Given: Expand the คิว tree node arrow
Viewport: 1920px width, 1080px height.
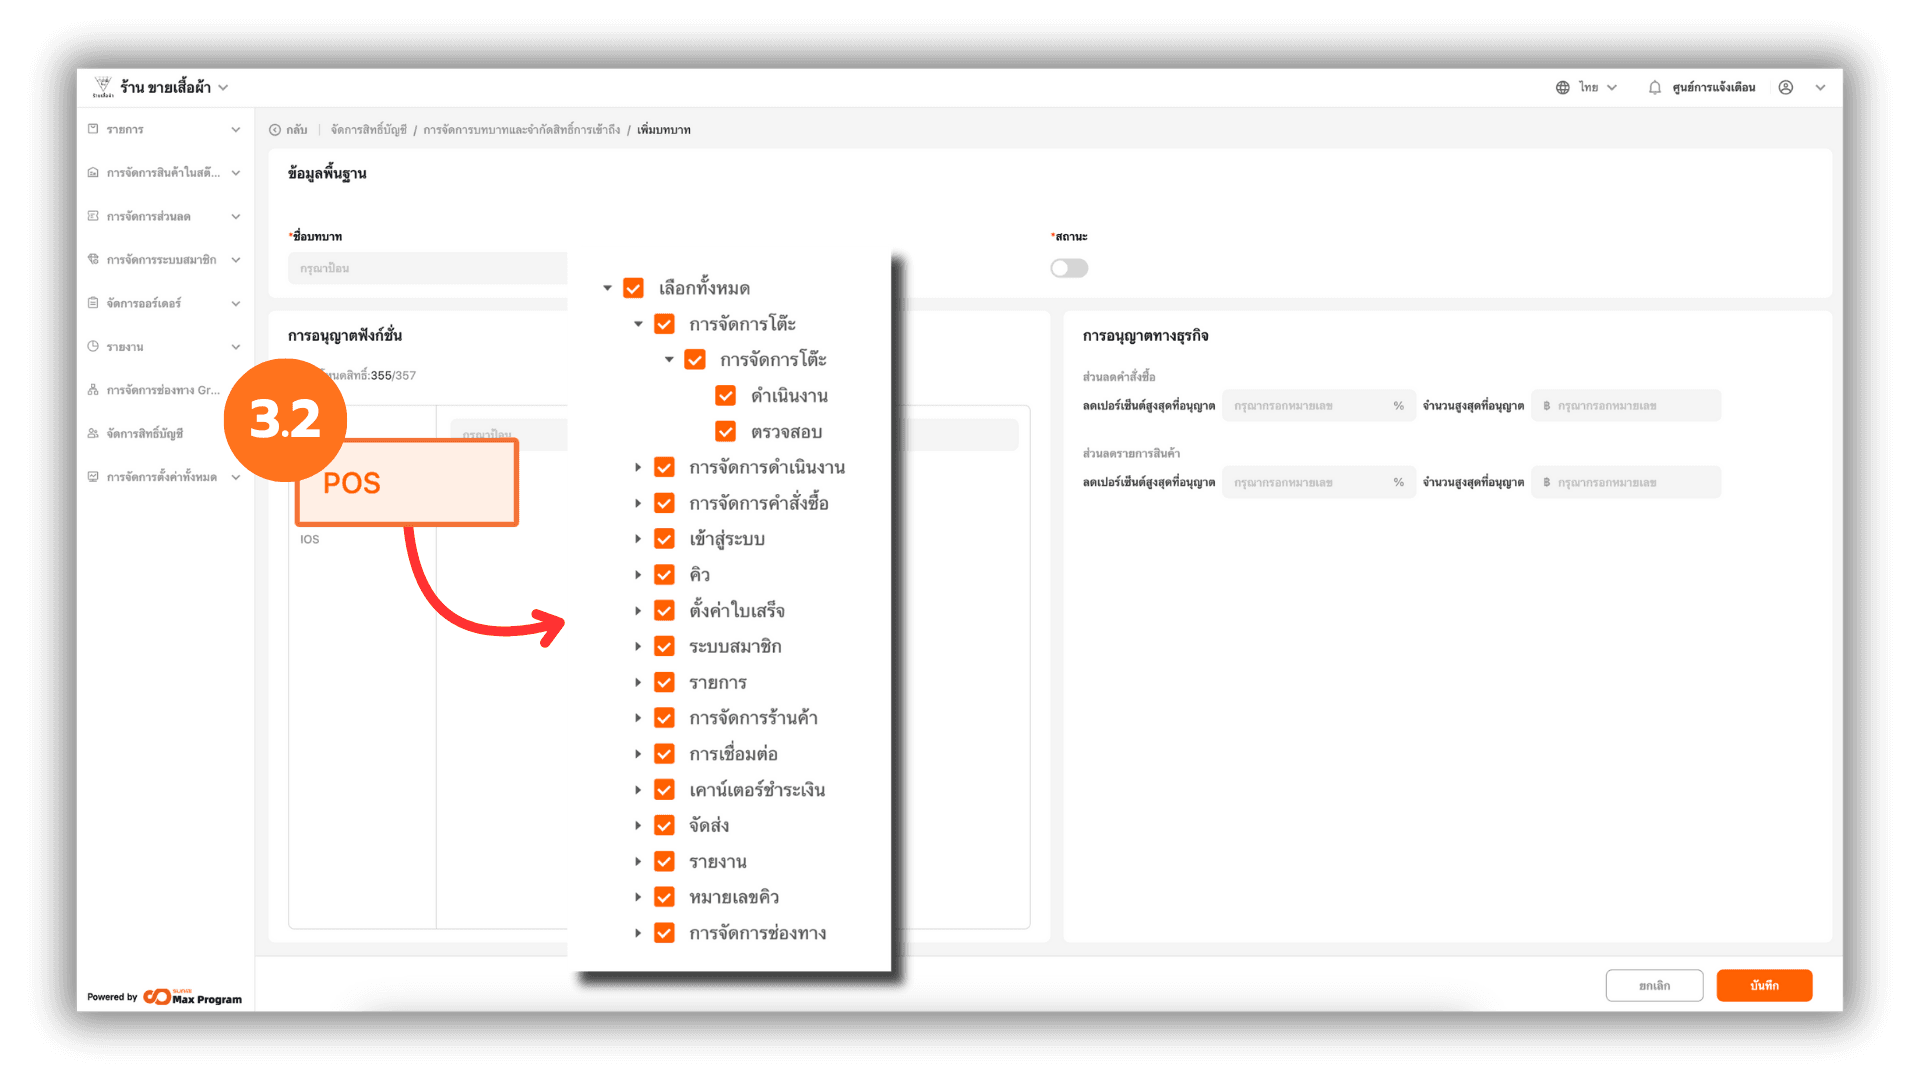Looking at the screenshot, I should [x=638, y=575].
